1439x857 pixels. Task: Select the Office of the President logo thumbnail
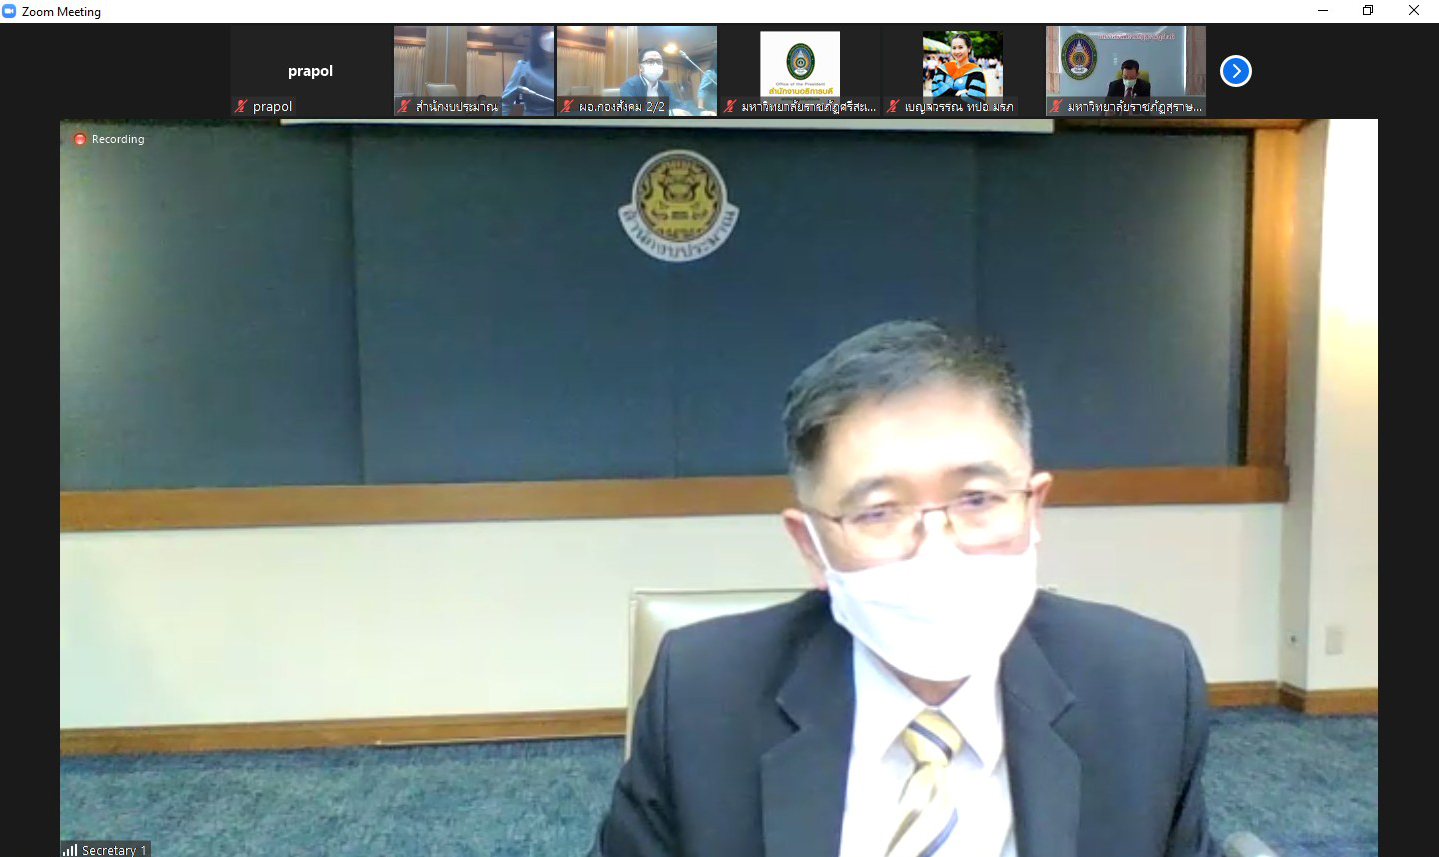(x=799, y=62)
